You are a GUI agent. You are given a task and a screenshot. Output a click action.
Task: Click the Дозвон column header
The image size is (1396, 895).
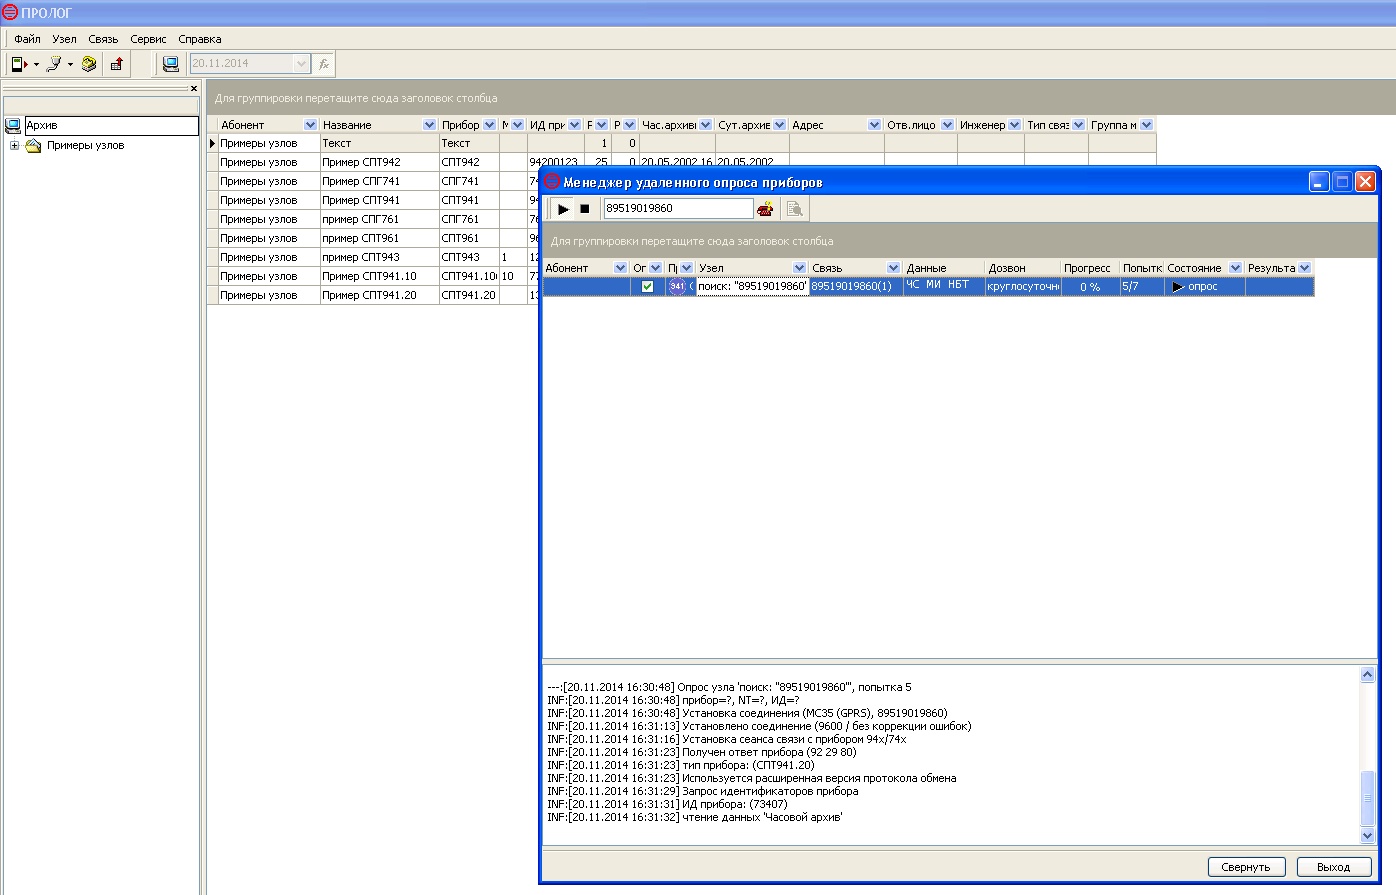[1022, 268]
